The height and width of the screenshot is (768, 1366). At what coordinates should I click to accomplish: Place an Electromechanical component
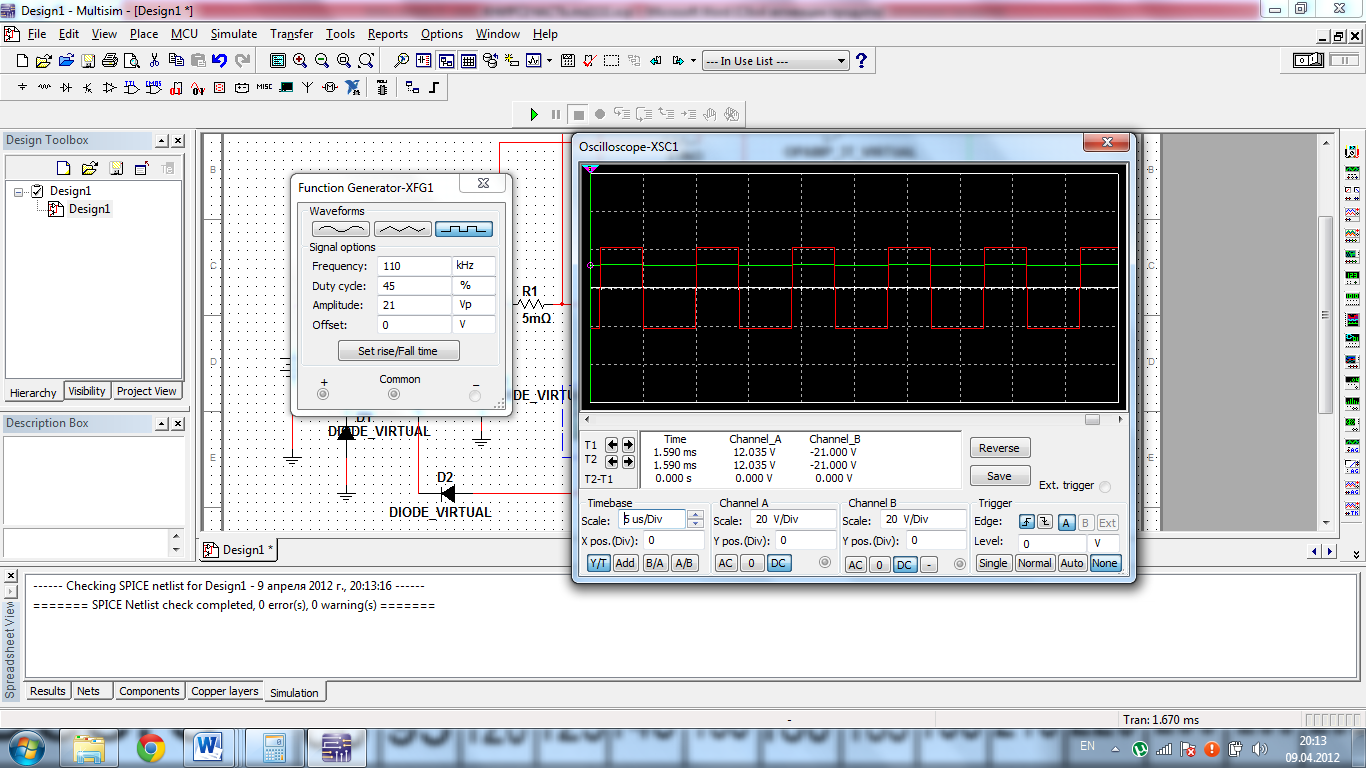click(x=330, y=87)
